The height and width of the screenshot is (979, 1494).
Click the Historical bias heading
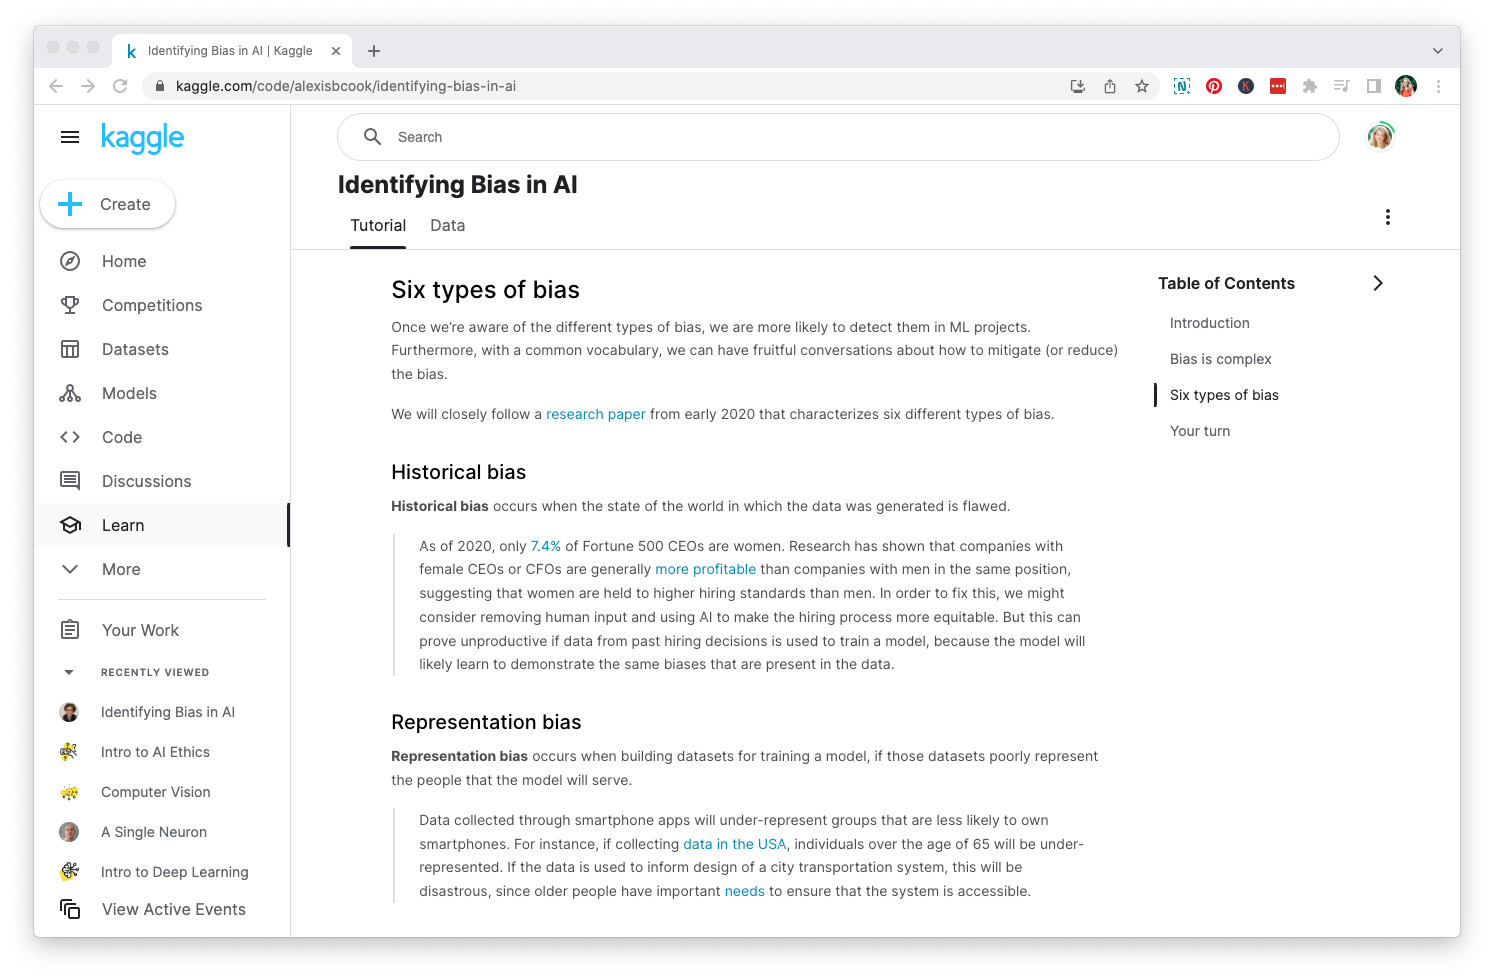pos(458,472)
